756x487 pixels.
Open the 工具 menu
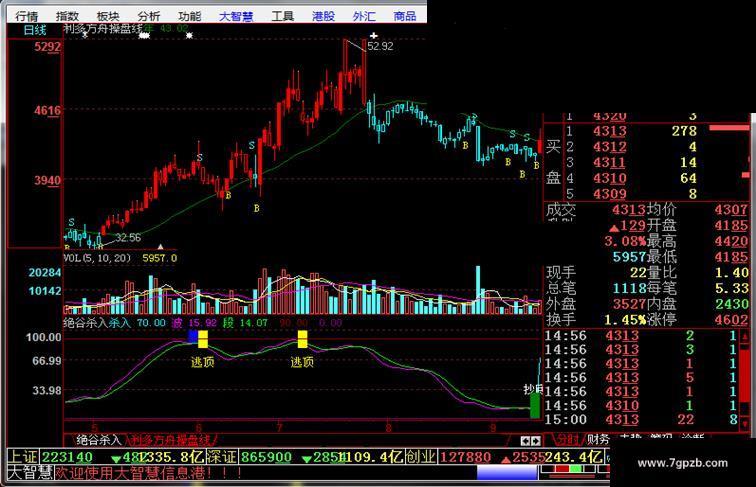click(283, 16)
